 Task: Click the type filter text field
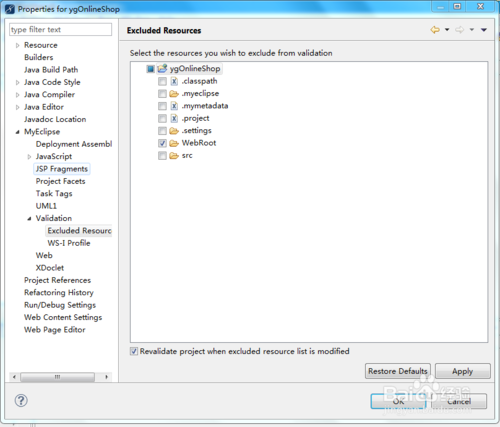click(60, 29)
